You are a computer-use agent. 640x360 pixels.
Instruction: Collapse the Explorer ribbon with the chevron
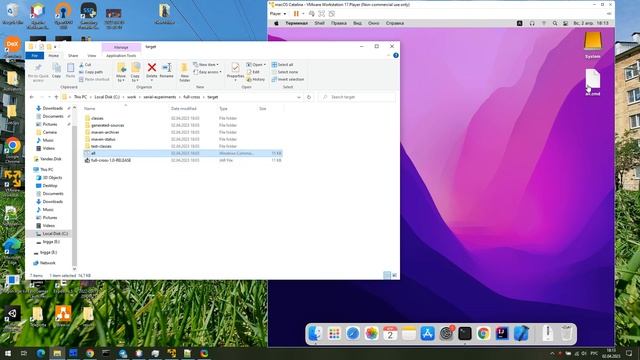click(388, 56)
